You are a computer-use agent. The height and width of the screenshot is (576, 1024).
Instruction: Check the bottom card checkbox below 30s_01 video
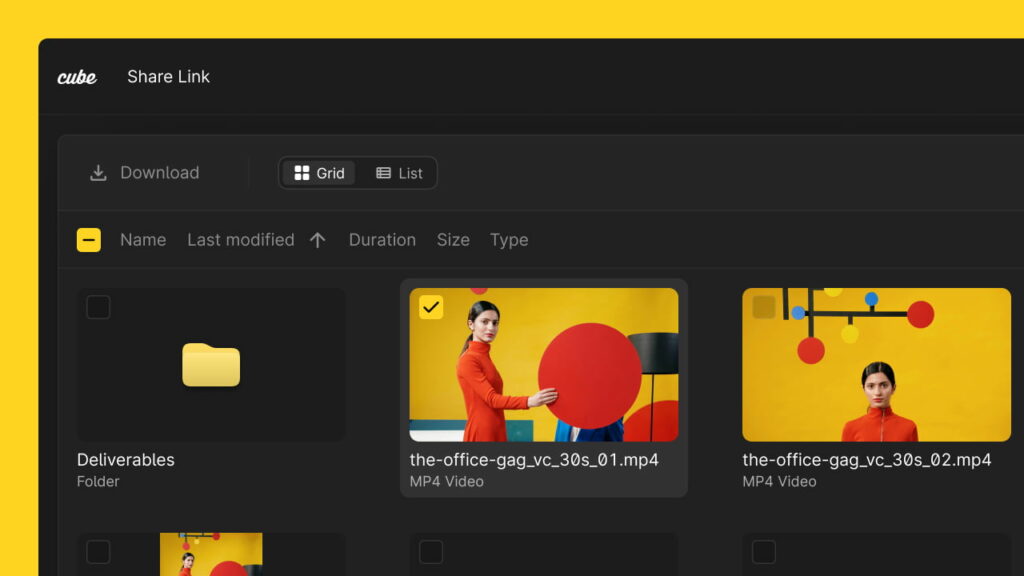click(431, 552)
